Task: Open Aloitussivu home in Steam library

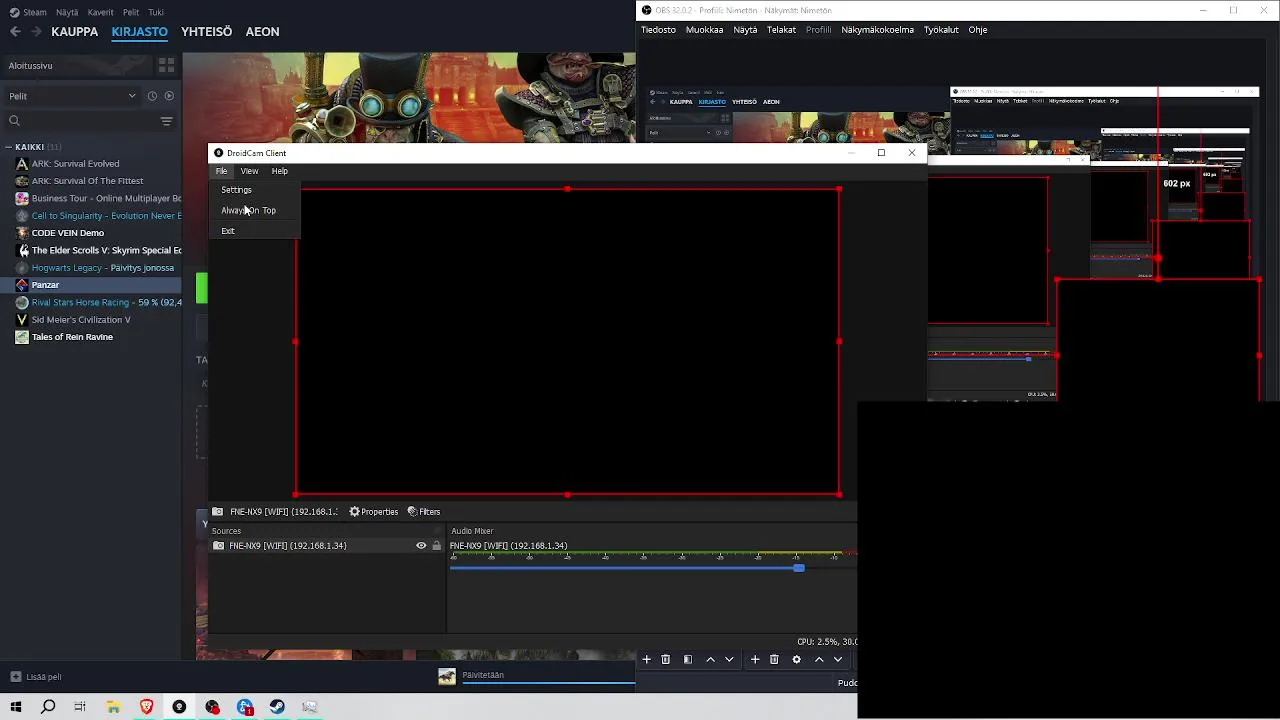Action: (x=78, y=65)
